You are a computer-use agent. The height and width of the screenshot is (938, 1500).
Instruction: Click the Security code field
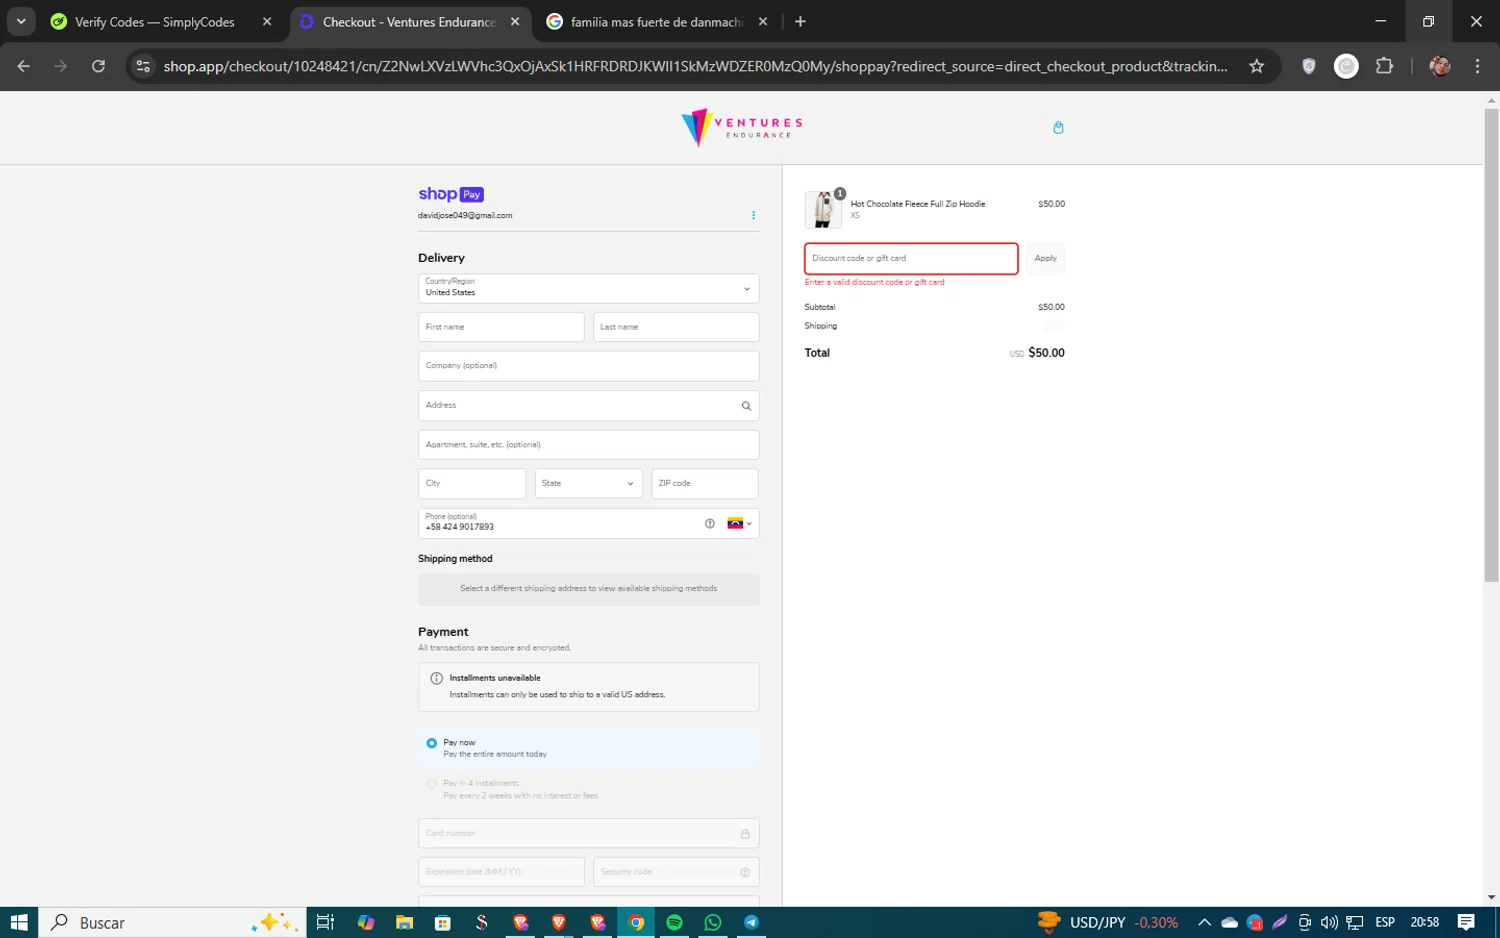676,872
